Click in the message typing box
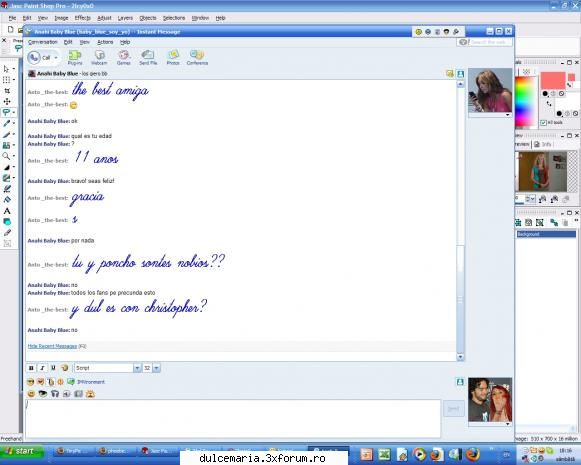The image size is (581, 465). (x=233, y=418)
